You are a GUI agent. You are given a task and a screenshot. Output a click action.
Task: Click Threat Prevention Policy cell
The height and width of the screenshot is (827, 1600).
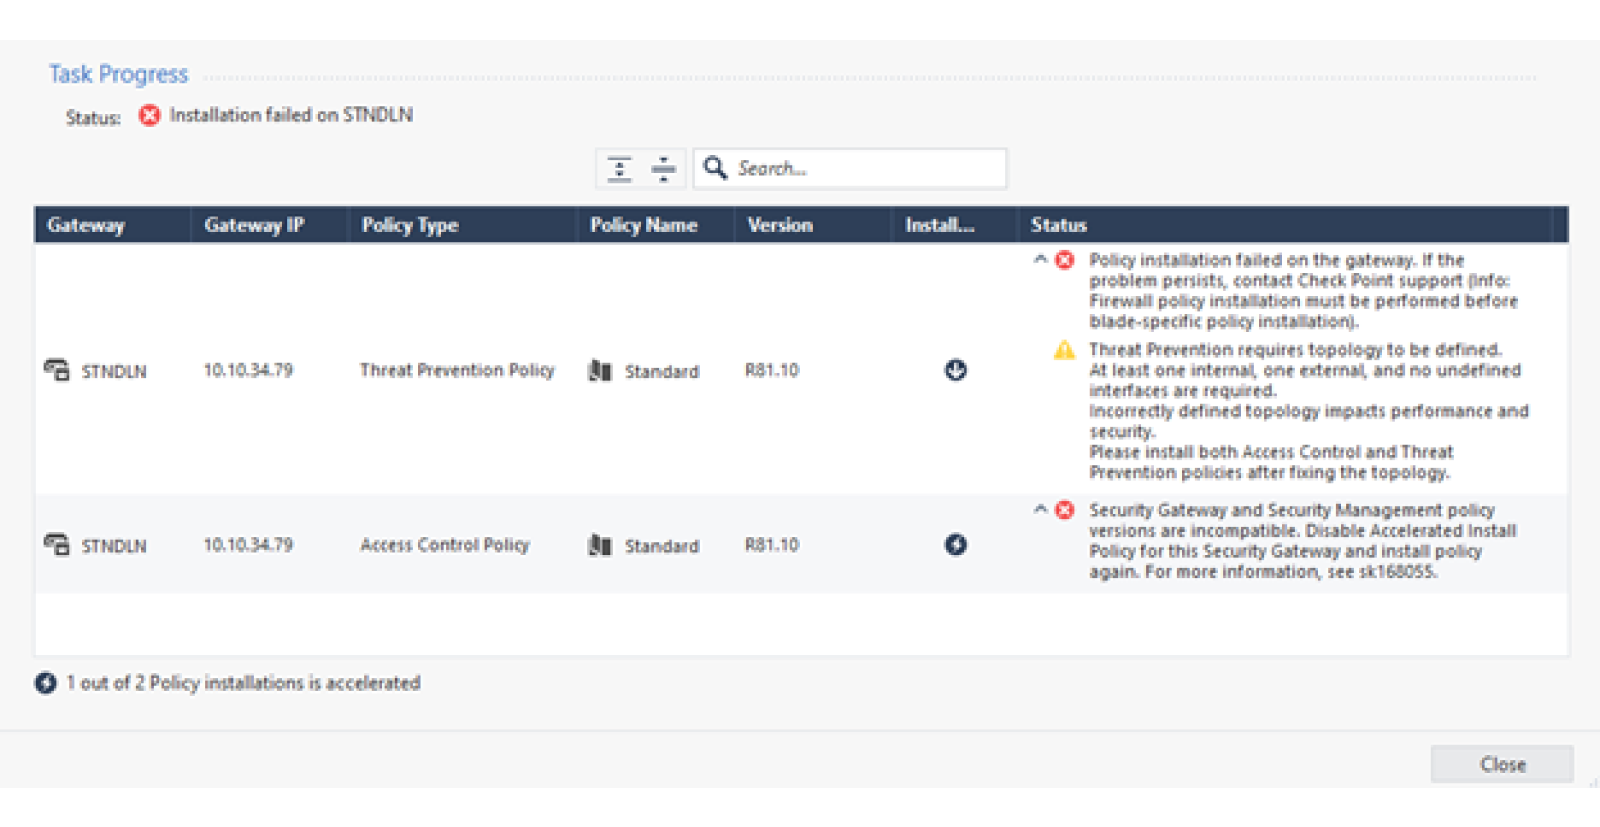coord(457,370)
